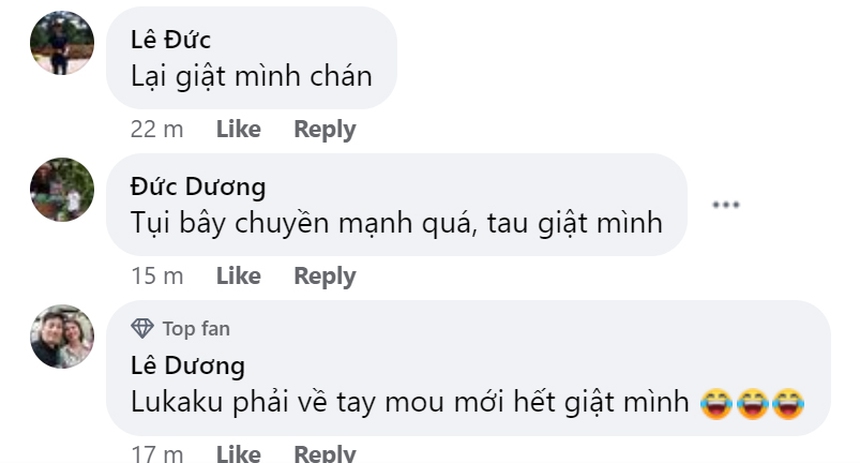Click the Top fan diamond badge icon

coord(143,328)
